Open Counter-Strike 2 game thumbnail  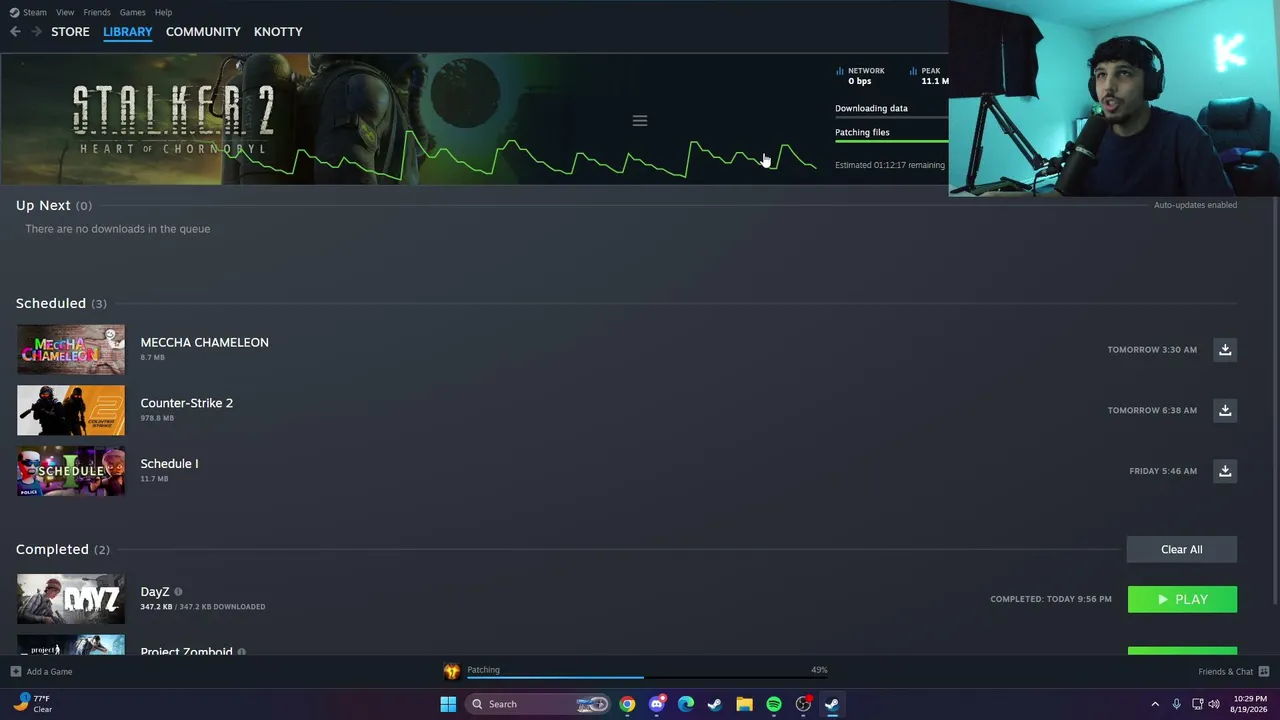[71, 410]
